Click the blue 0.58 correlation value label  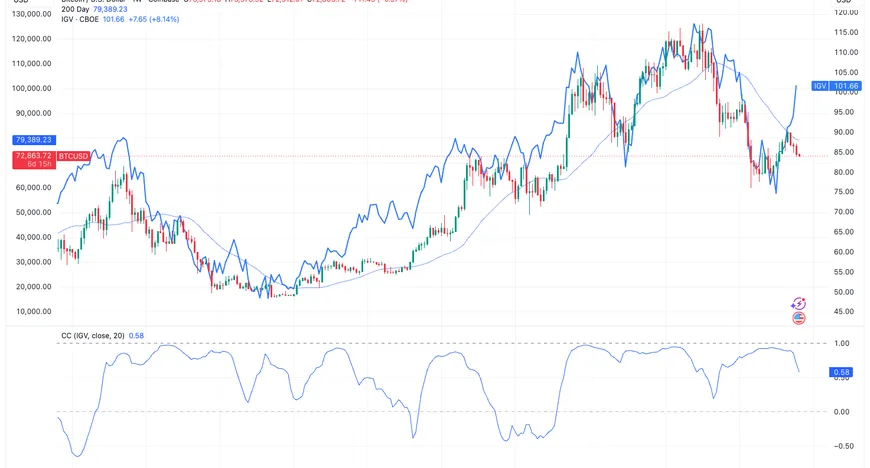[841, 373]
